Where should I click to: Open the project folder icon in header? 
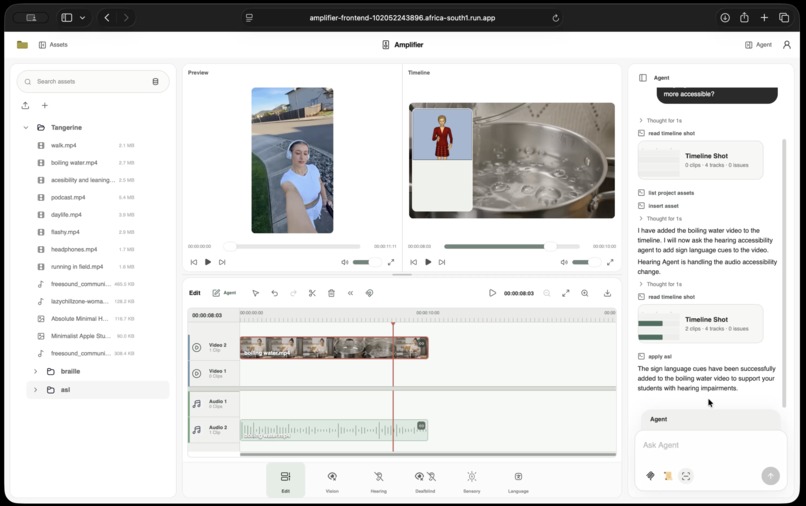(22, 45)
